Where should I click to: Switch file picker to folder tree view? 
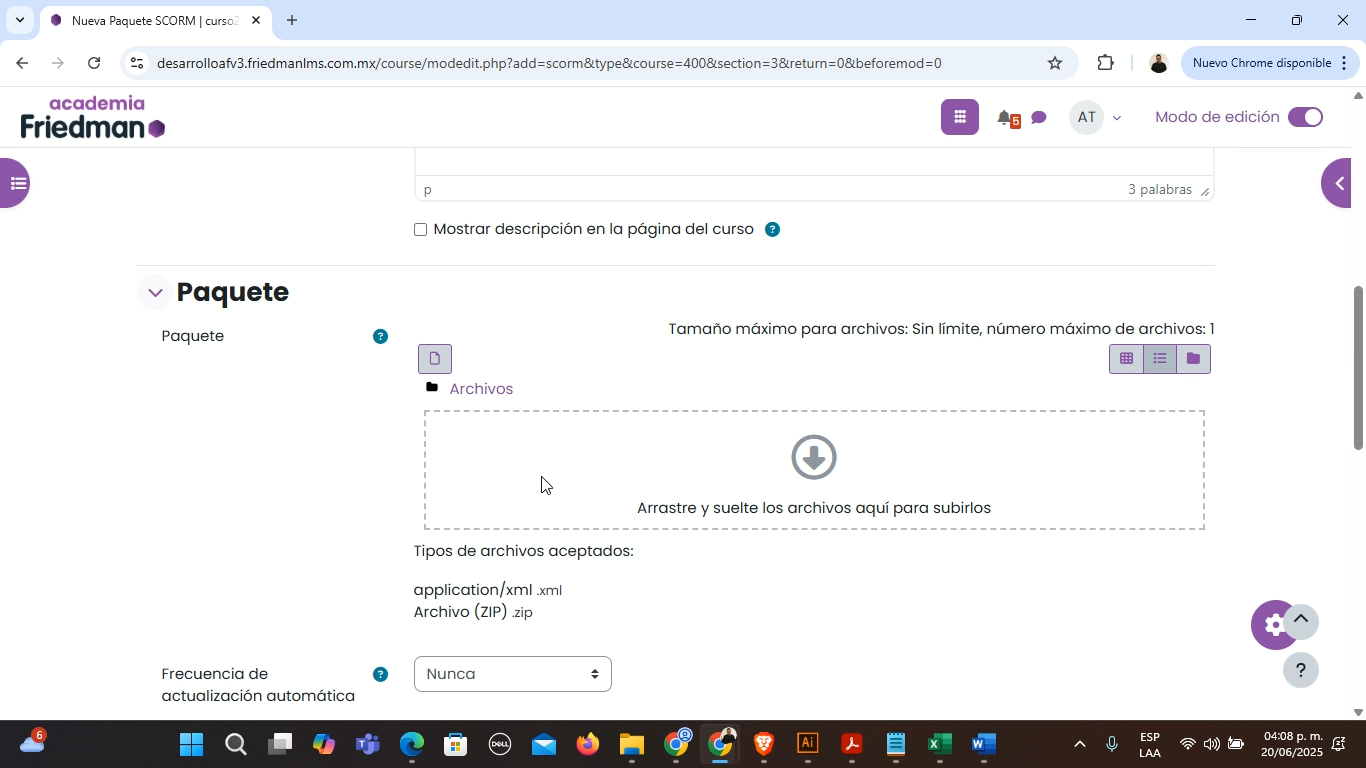[1193, 359]
